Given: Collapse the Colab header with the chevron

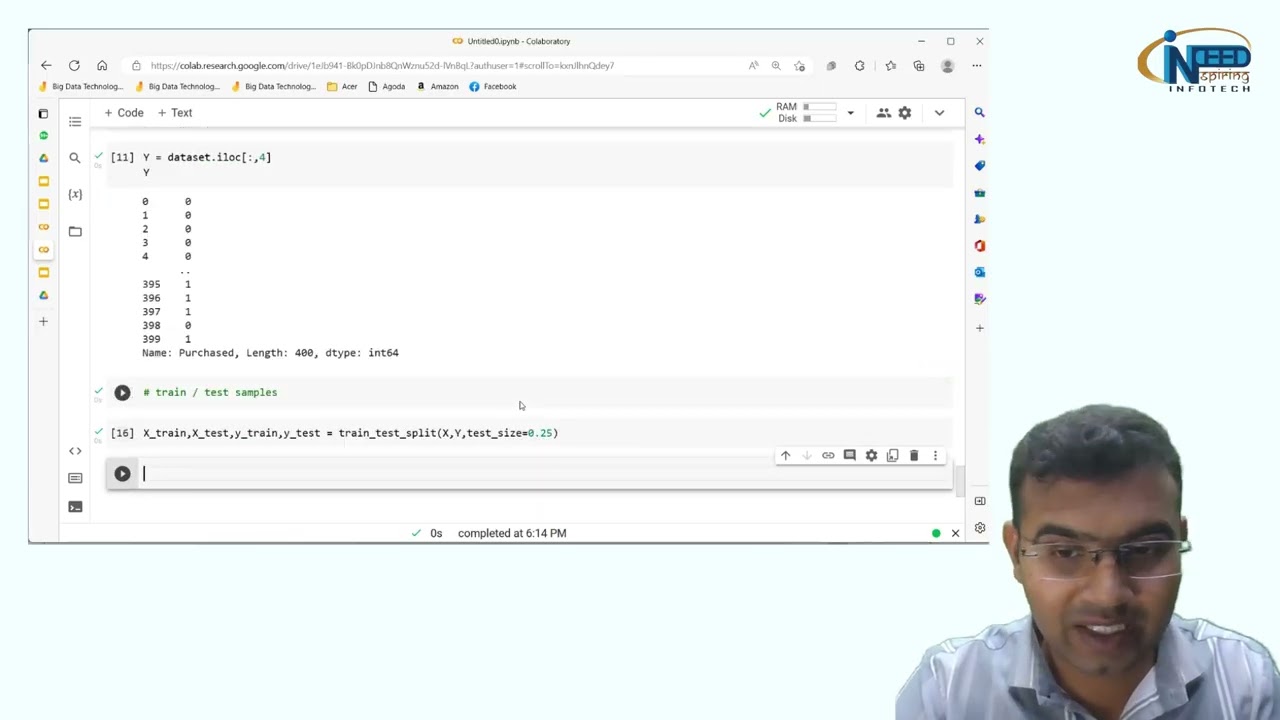Looking at the screenshot, I should (939, 113).
